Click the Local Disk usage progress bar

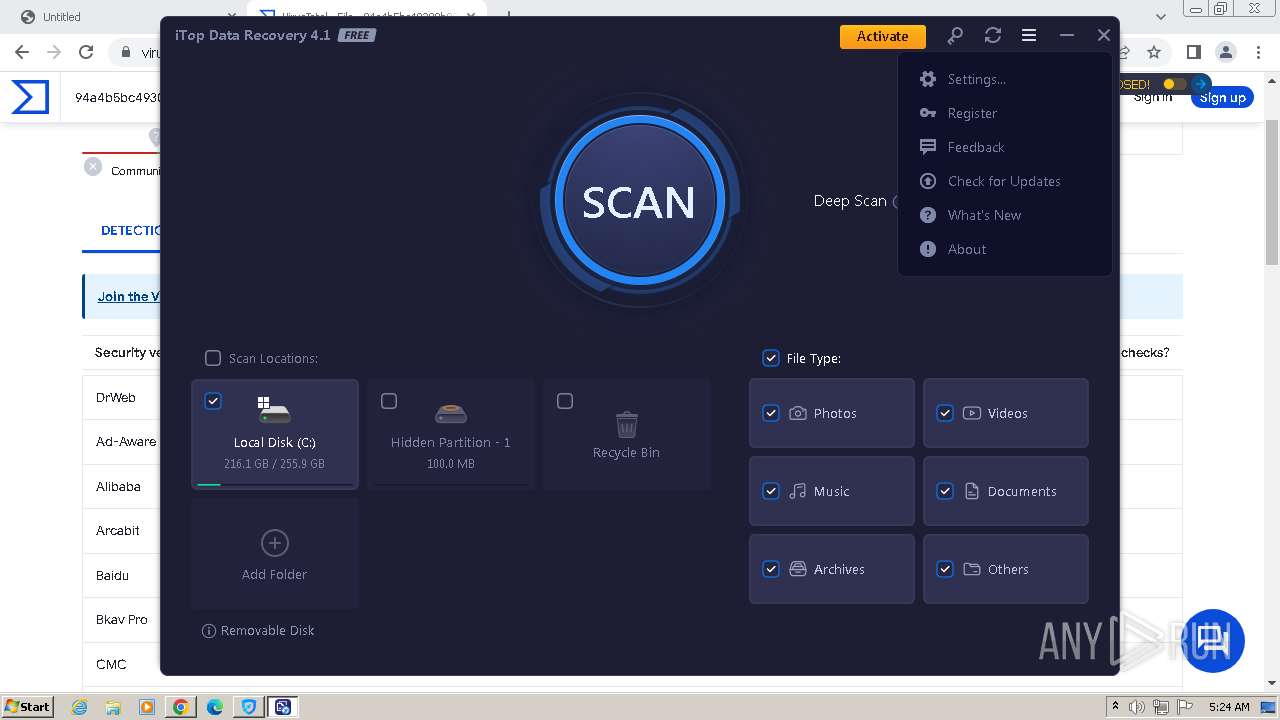coord(275,484)
